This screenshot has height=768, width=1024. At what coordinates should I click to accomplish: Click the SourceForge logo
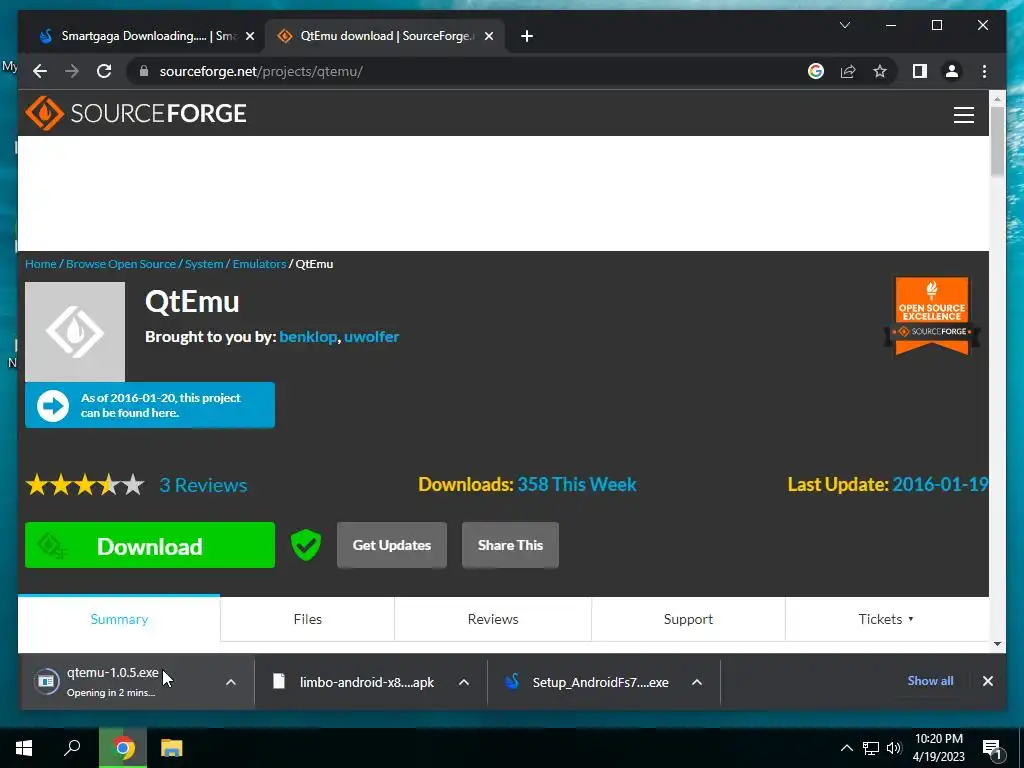point(136,114)
